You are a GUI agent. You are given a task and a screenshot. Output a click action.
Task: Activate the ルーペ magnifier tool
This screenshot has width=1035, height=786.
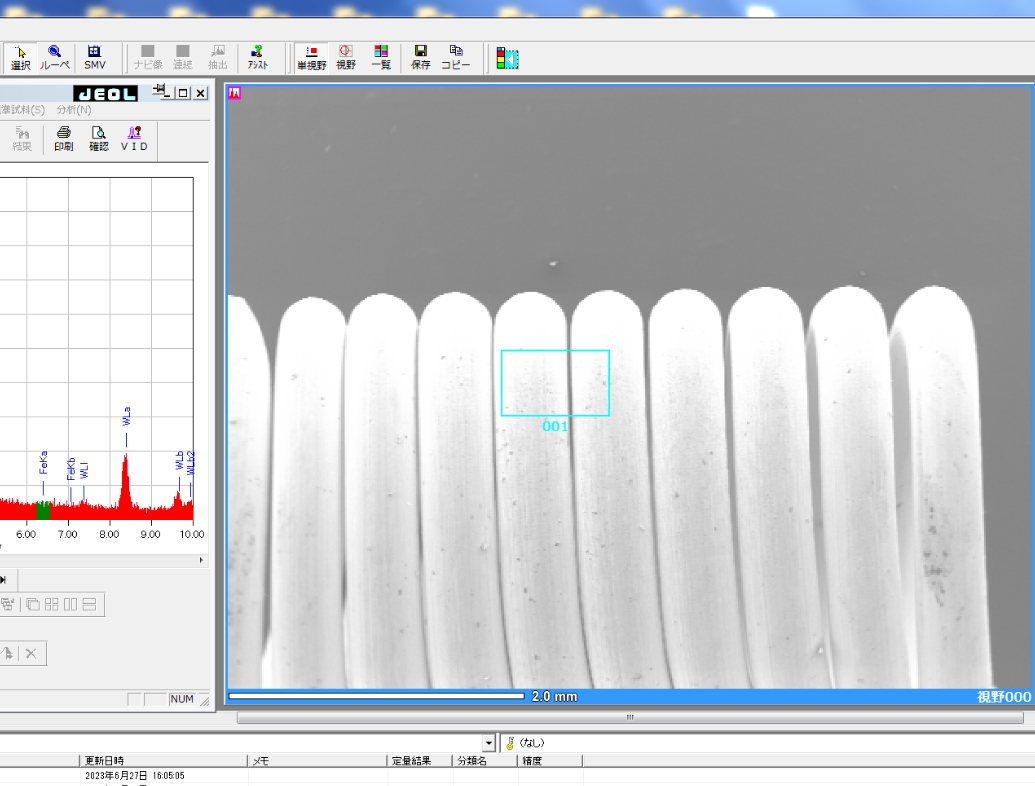point(54,57)
